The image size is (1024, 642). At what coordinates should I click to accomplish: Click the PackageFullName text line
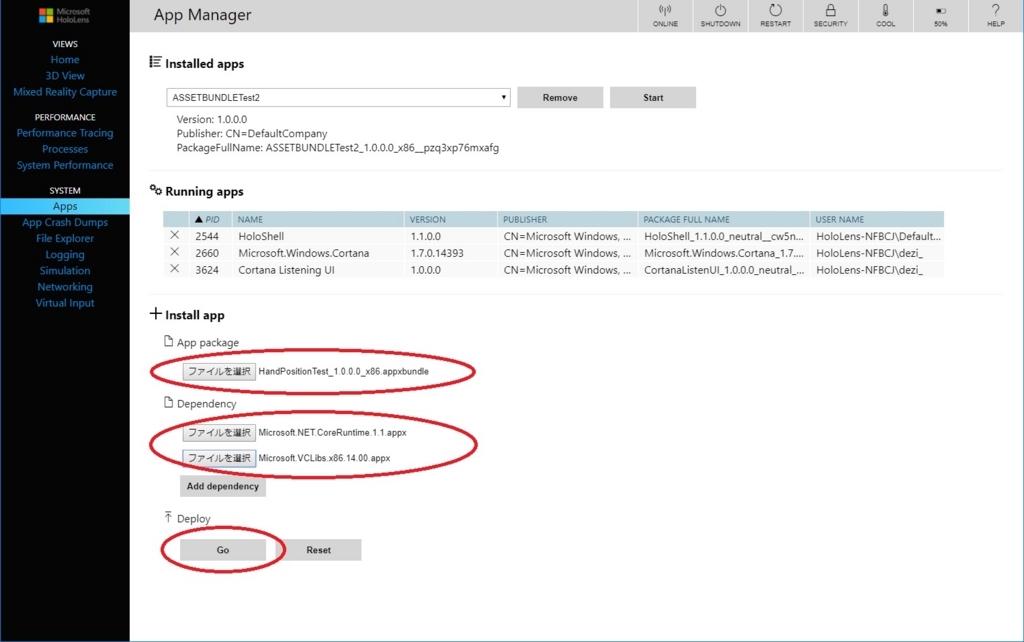click(x=338, y=148)
